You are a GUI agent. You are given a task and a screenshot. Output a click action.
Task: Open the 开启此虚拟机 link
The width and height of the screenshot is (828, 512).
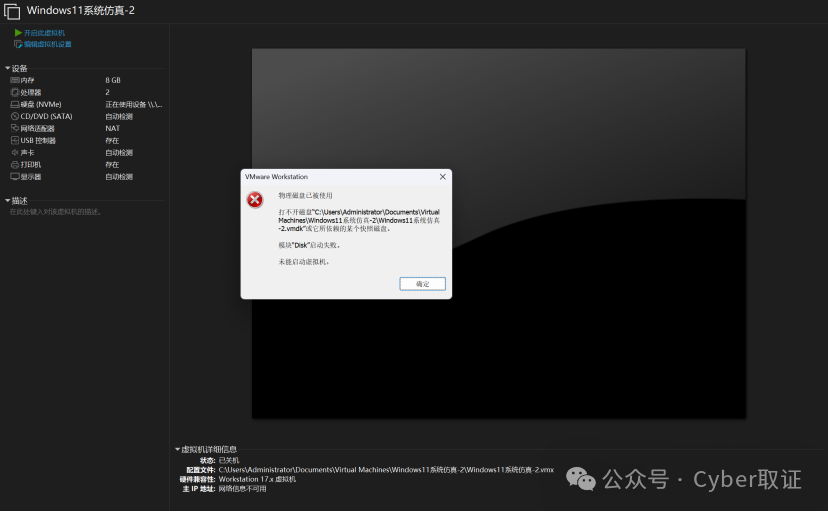(44, 33)
